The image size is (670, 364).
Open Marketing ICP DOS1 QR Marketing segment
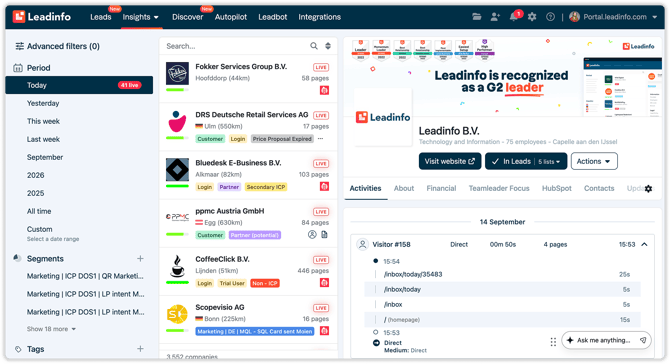click(x=85, y=276)
